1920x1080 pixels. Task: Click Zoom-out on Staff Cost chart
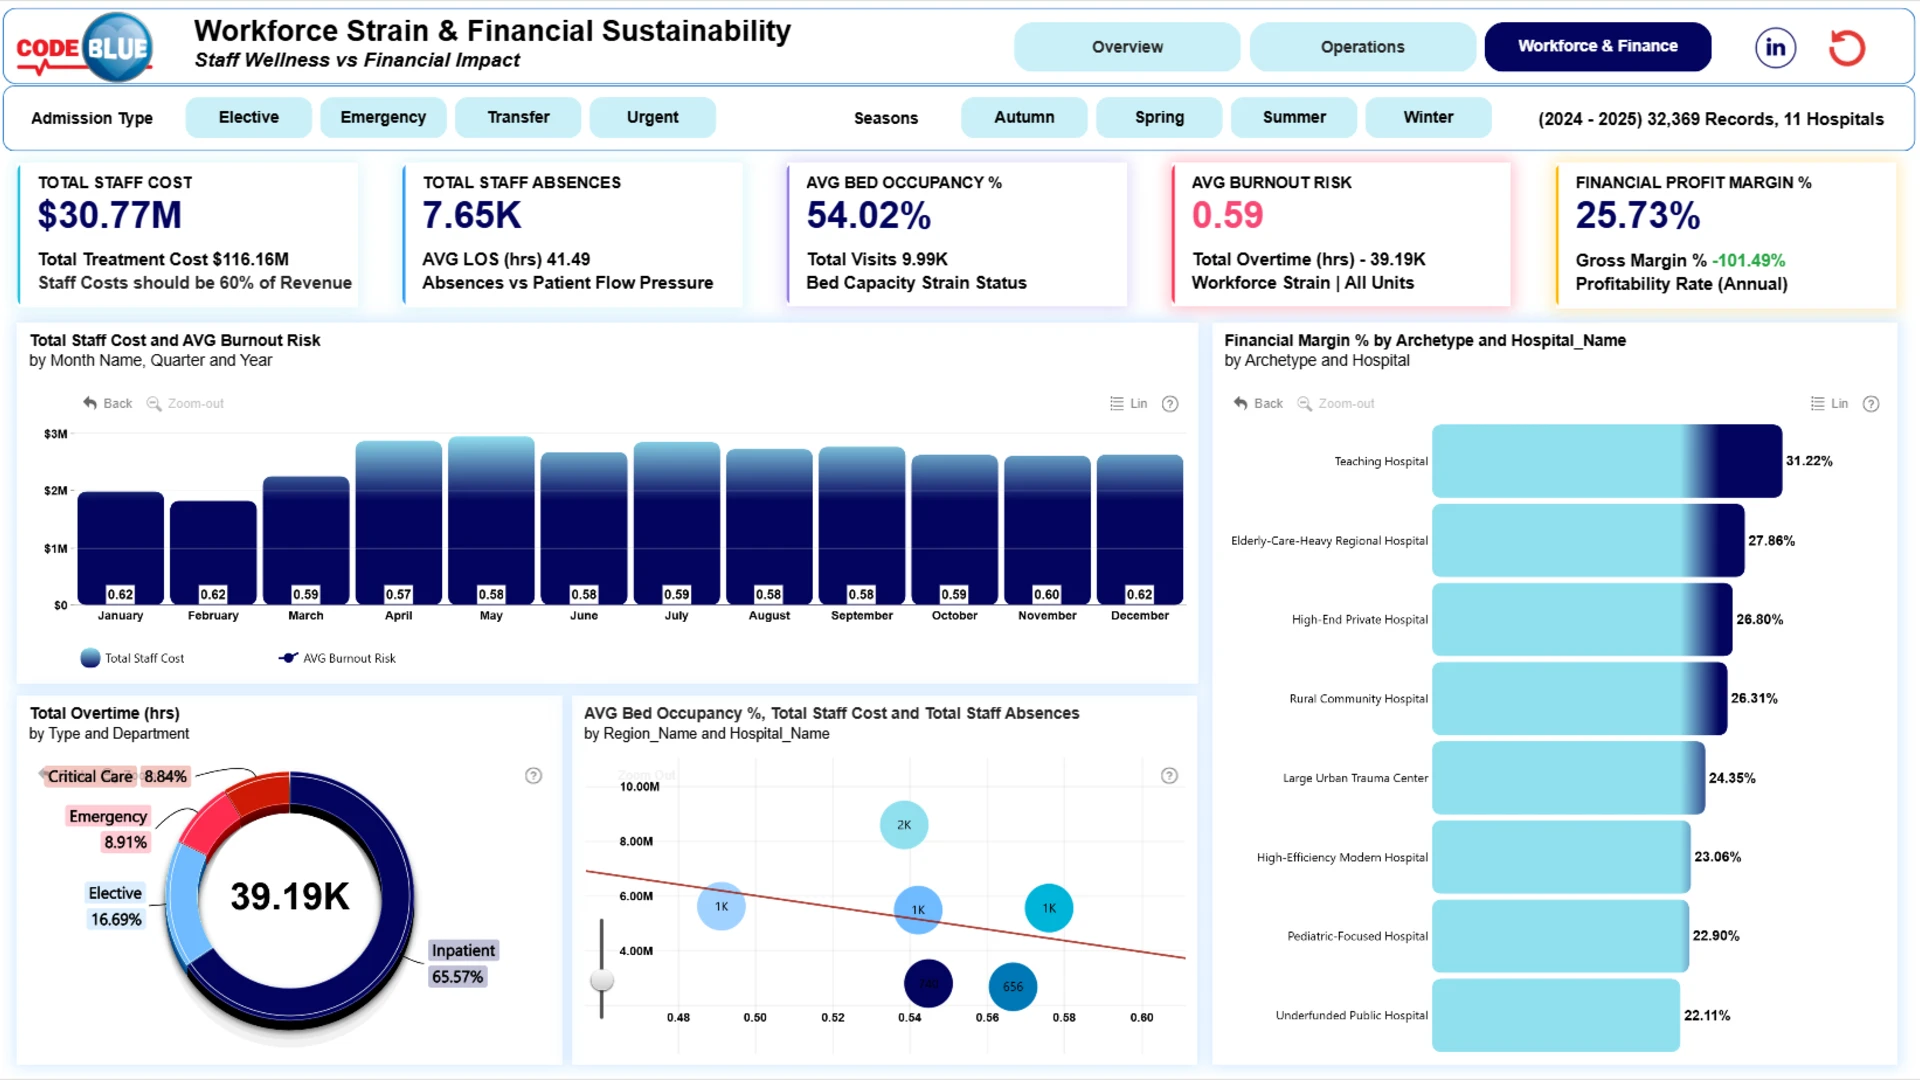coord(186,403)
